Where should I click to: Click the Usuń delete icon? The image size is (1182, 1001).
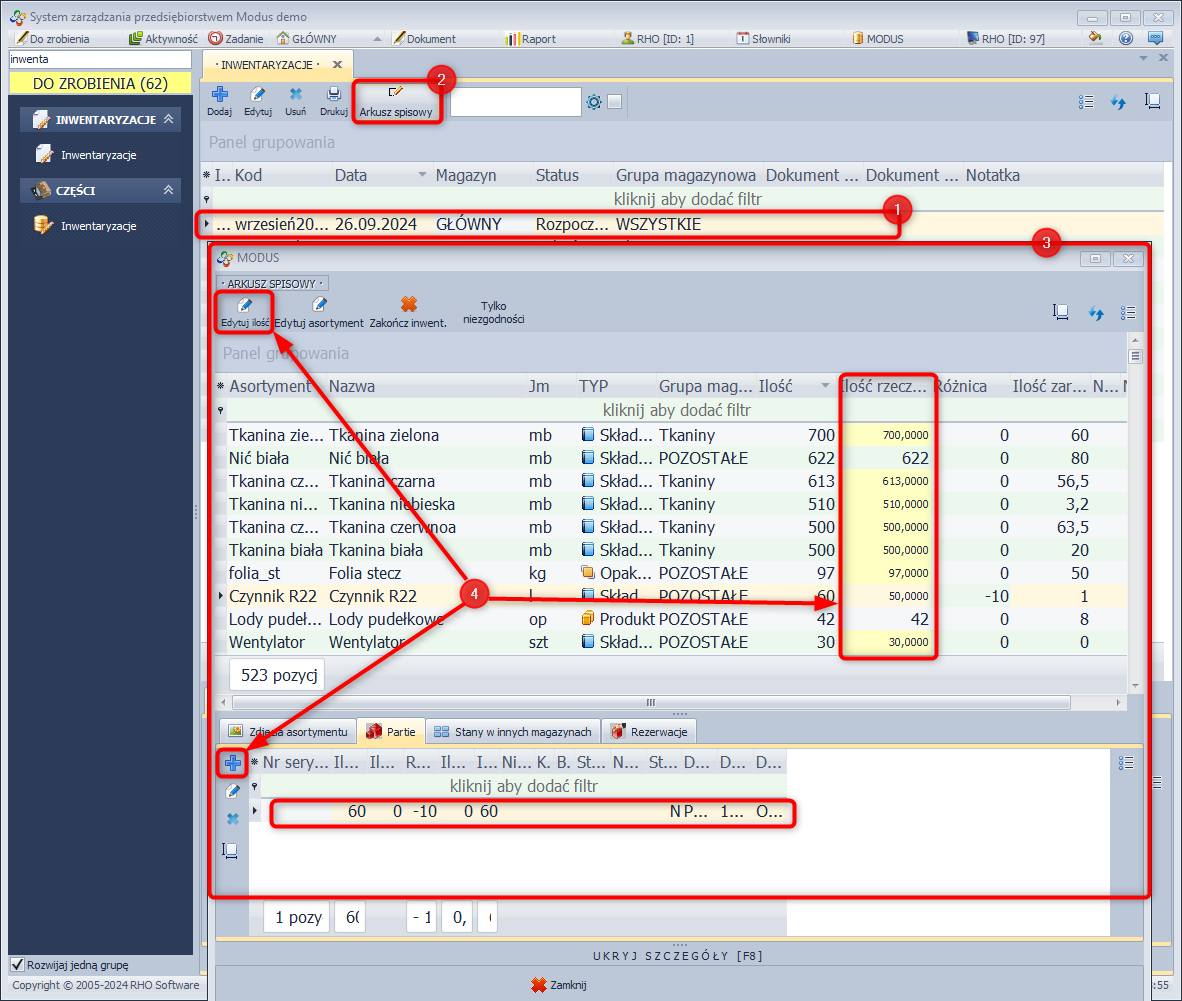click(x=295, y=95)
